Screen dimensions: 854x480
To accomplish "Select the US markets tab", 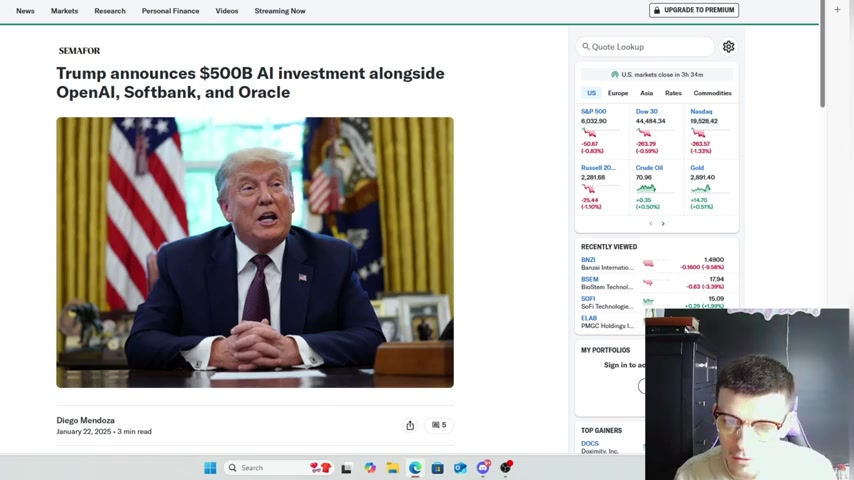I will coord(591,93).
